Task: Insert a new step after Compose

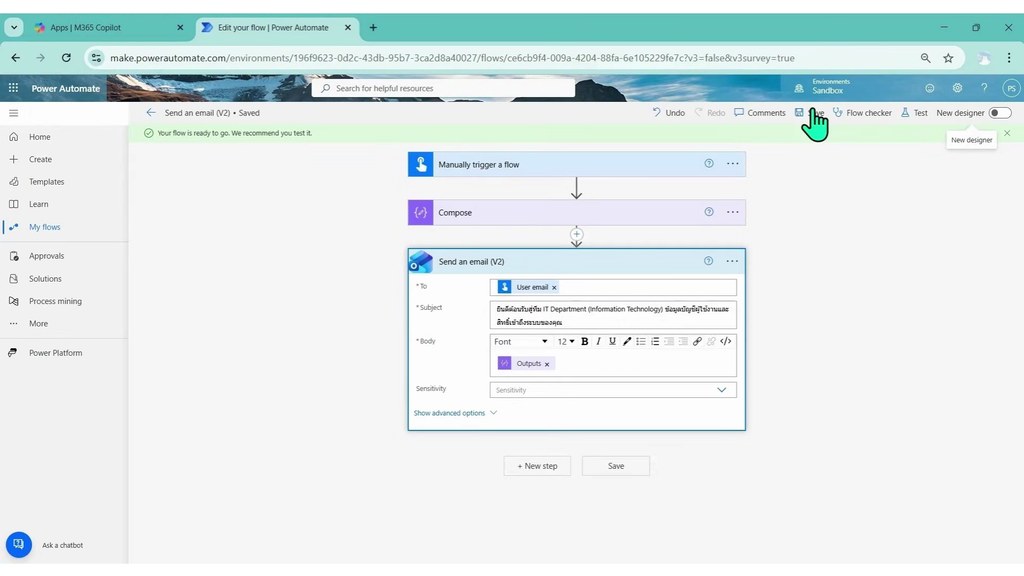Action: coord(576,234)
